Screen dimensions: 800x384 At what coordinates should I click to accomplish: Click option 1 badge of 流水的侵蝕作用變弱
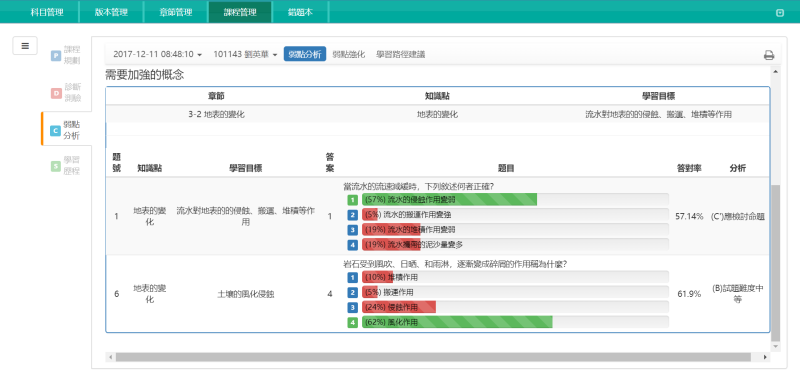click(x=353, y=200)
